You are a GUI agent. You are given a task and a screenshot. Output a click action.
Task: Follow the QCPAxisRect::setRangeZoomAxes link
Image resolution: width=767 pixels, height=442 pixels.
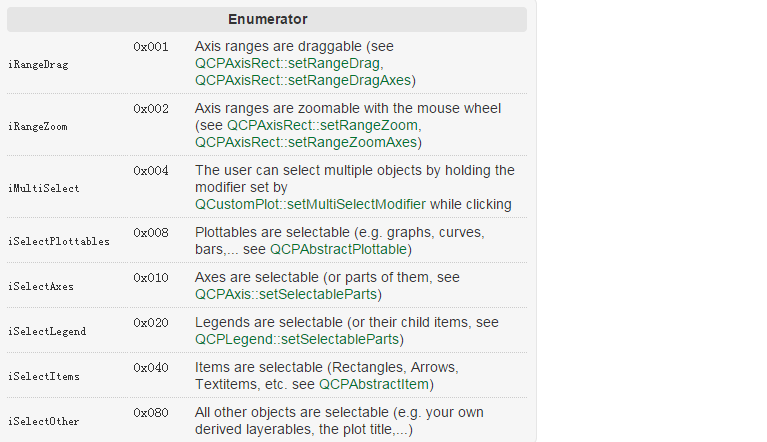306,142
